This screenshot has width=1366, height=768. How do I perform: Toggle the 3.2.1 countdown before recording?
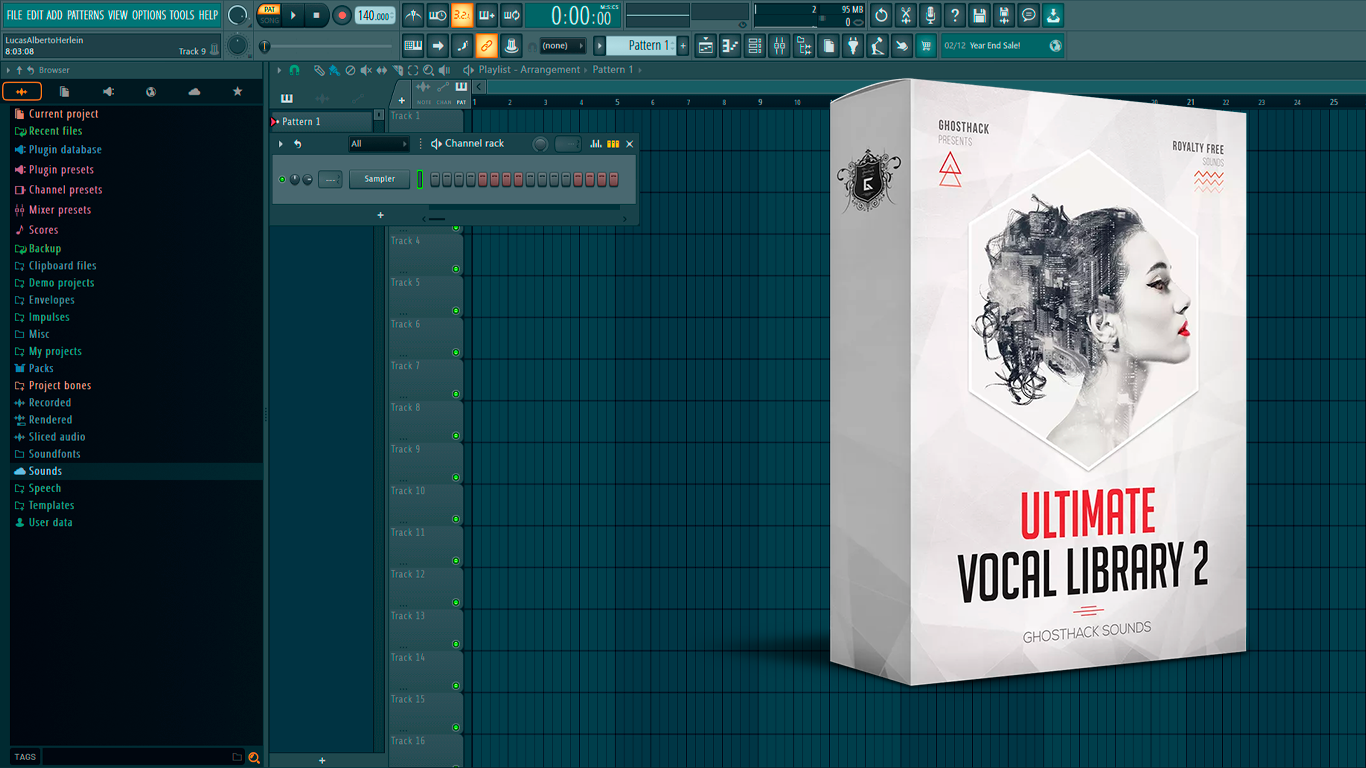pos(462,15)
